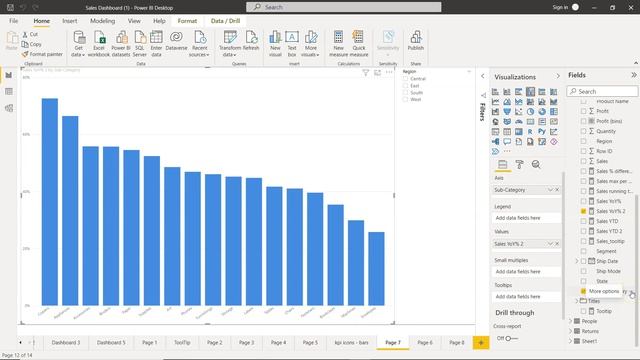The height and width of the screenshot is (360, 640).
Task: Tick the Quantity field checkbox
Action: 583,131
